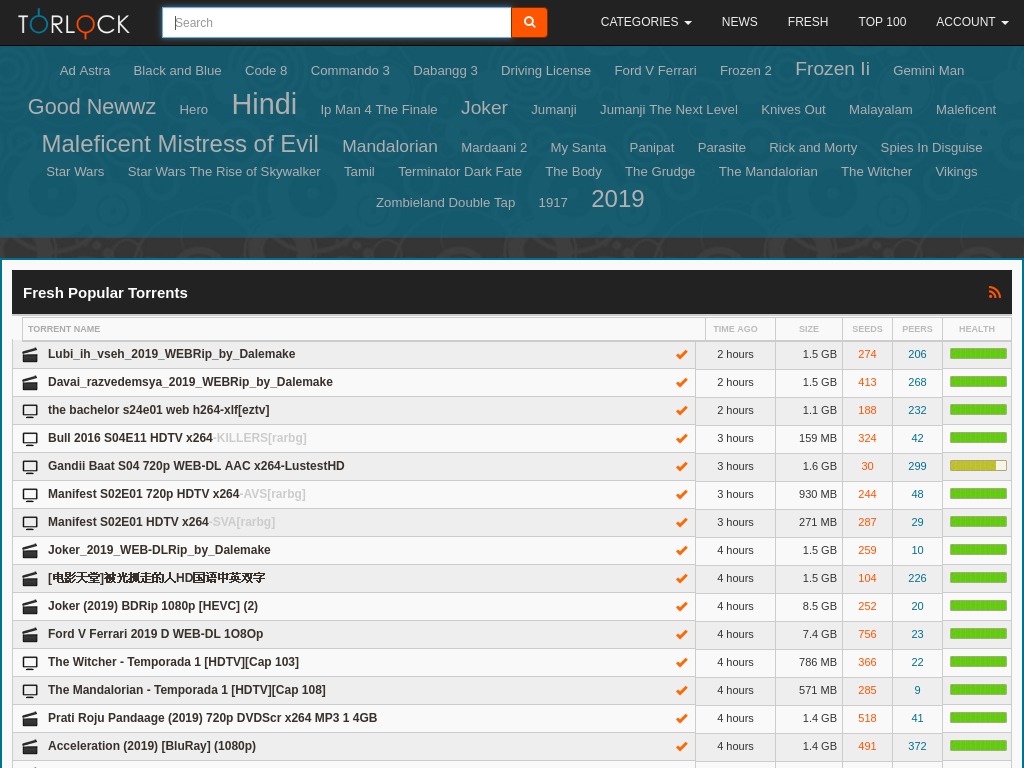Go to the News page
The height and width of the screenshot is (768, 1024).
739,22
